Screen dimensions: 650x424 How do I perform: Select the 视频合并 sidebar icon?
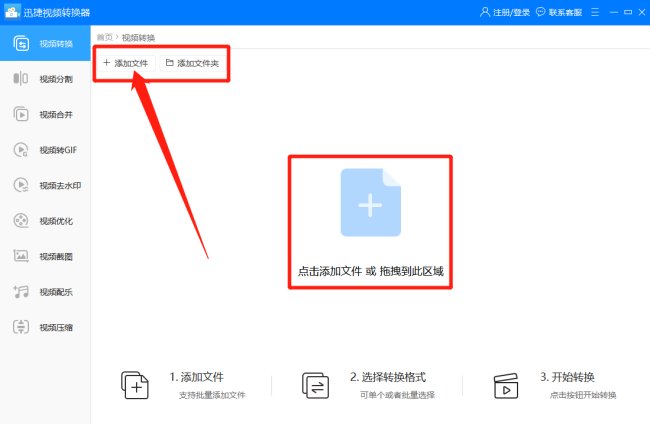(x=21, y=114)
